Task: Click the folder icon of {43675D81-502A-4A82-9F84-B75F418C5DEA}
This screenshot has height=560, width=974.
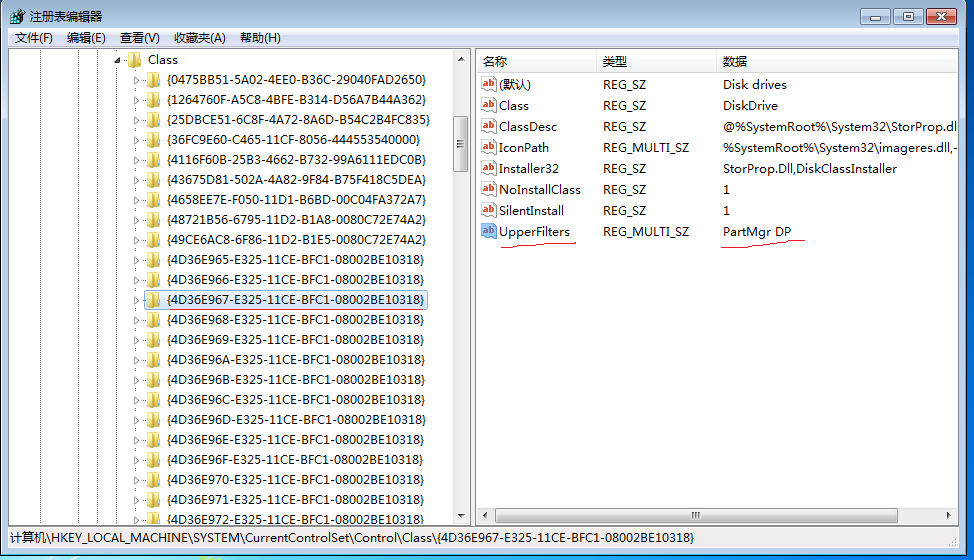Action: pyautogui.click(x=153, y=180)
